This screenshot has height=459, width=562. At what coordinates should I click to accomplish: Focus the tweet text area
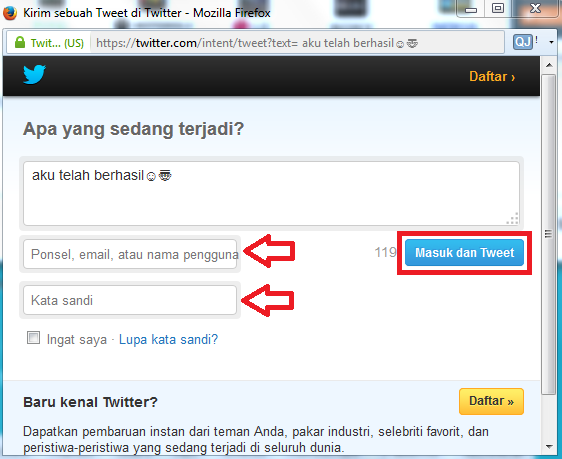tap(271, 193)
